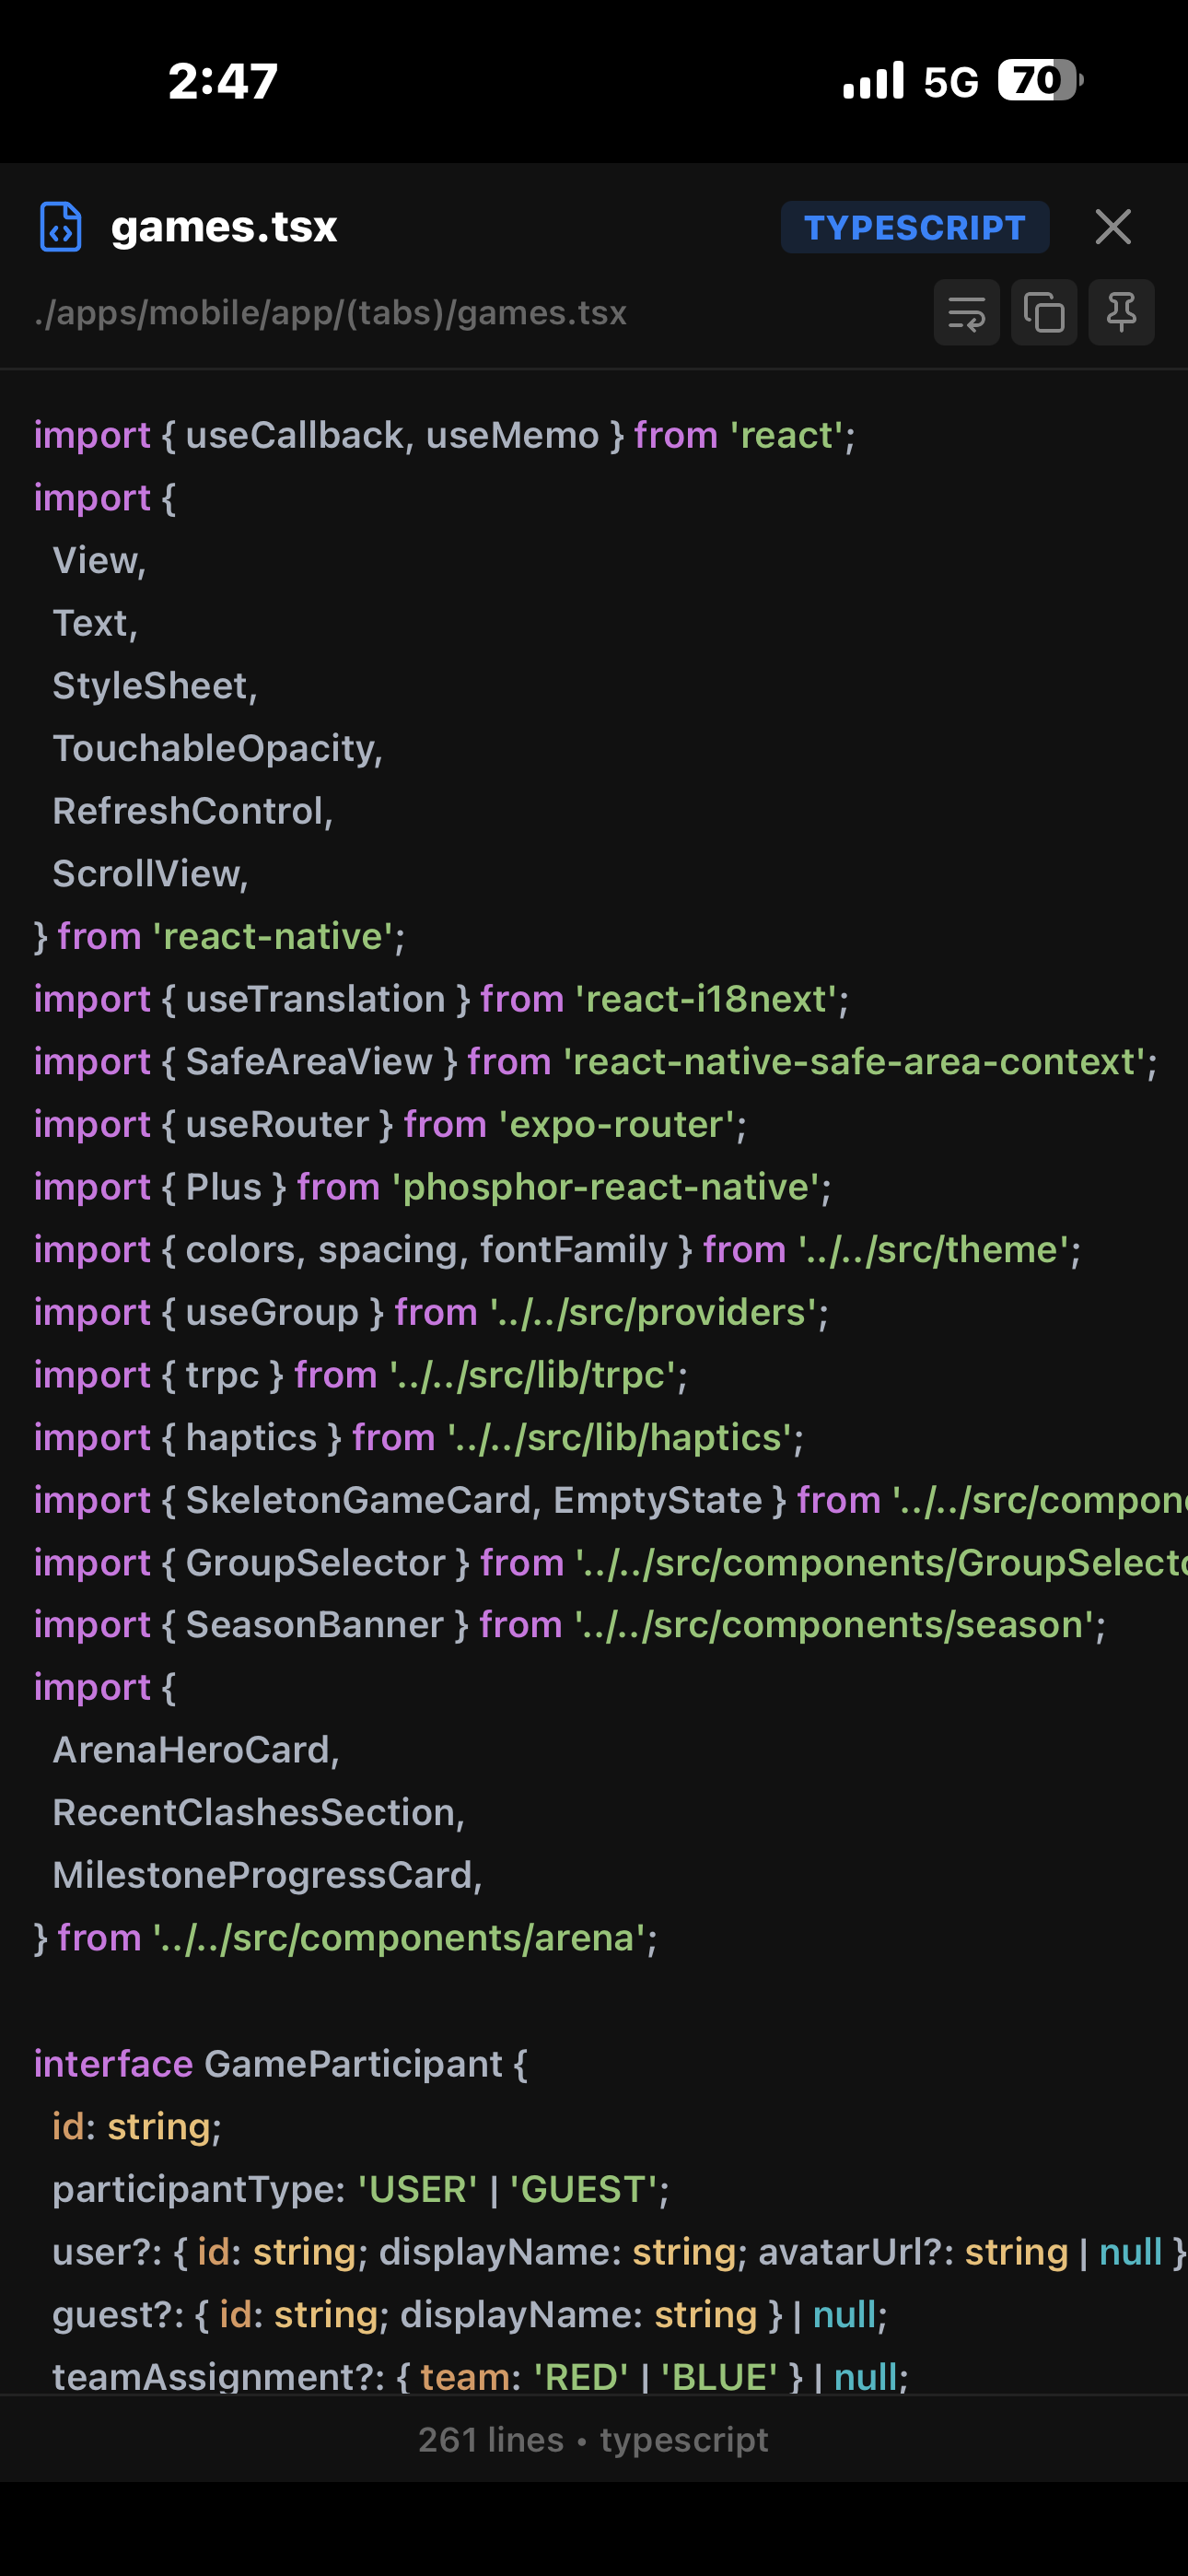The image size is (1188, 2576).
Task: Tap the '261 lines • typescript' footer
Action: tap(593, 2440)
